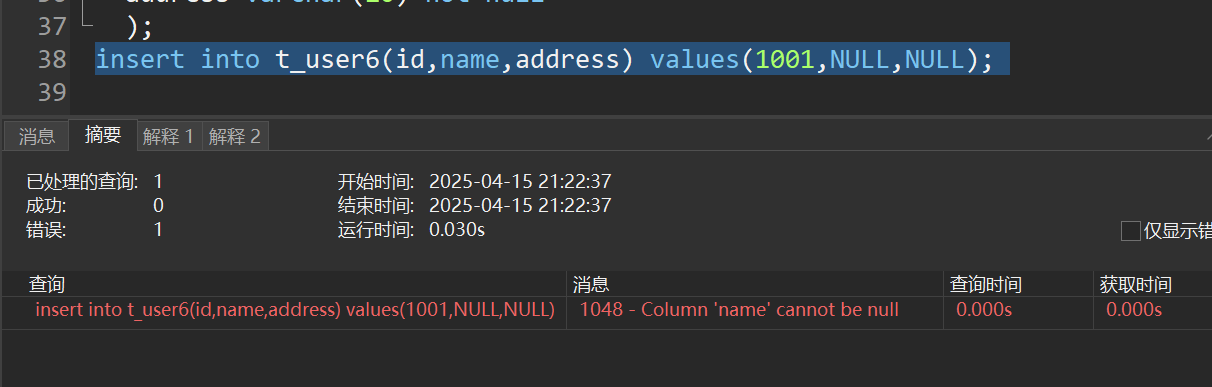The image size is (1212, 387).
Task: Select the 摘要 tab
Action: click(x=103, y=135)
